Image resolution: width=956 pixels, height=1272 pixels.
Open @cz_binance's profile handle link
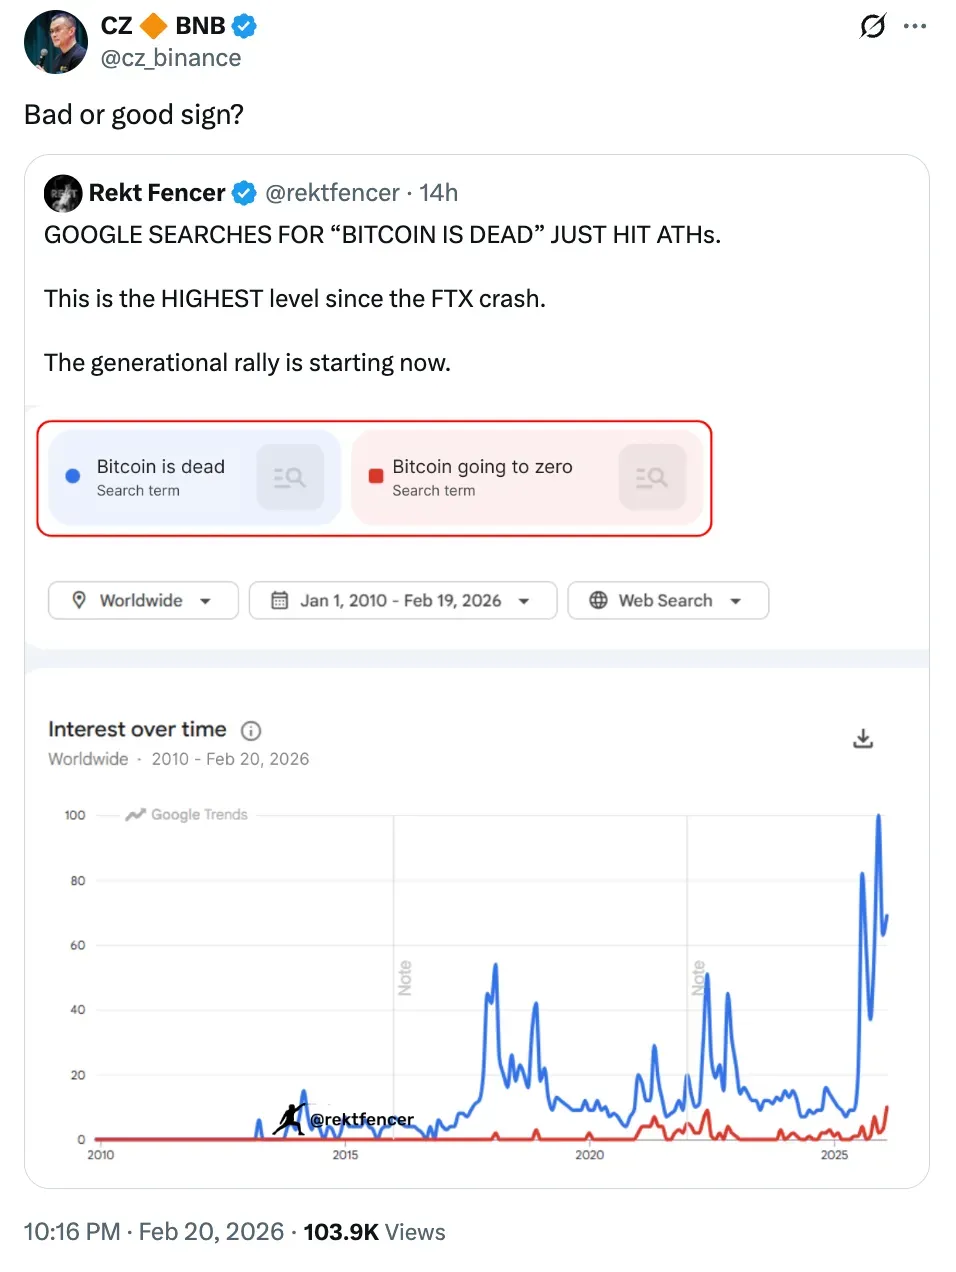(170, 58)
